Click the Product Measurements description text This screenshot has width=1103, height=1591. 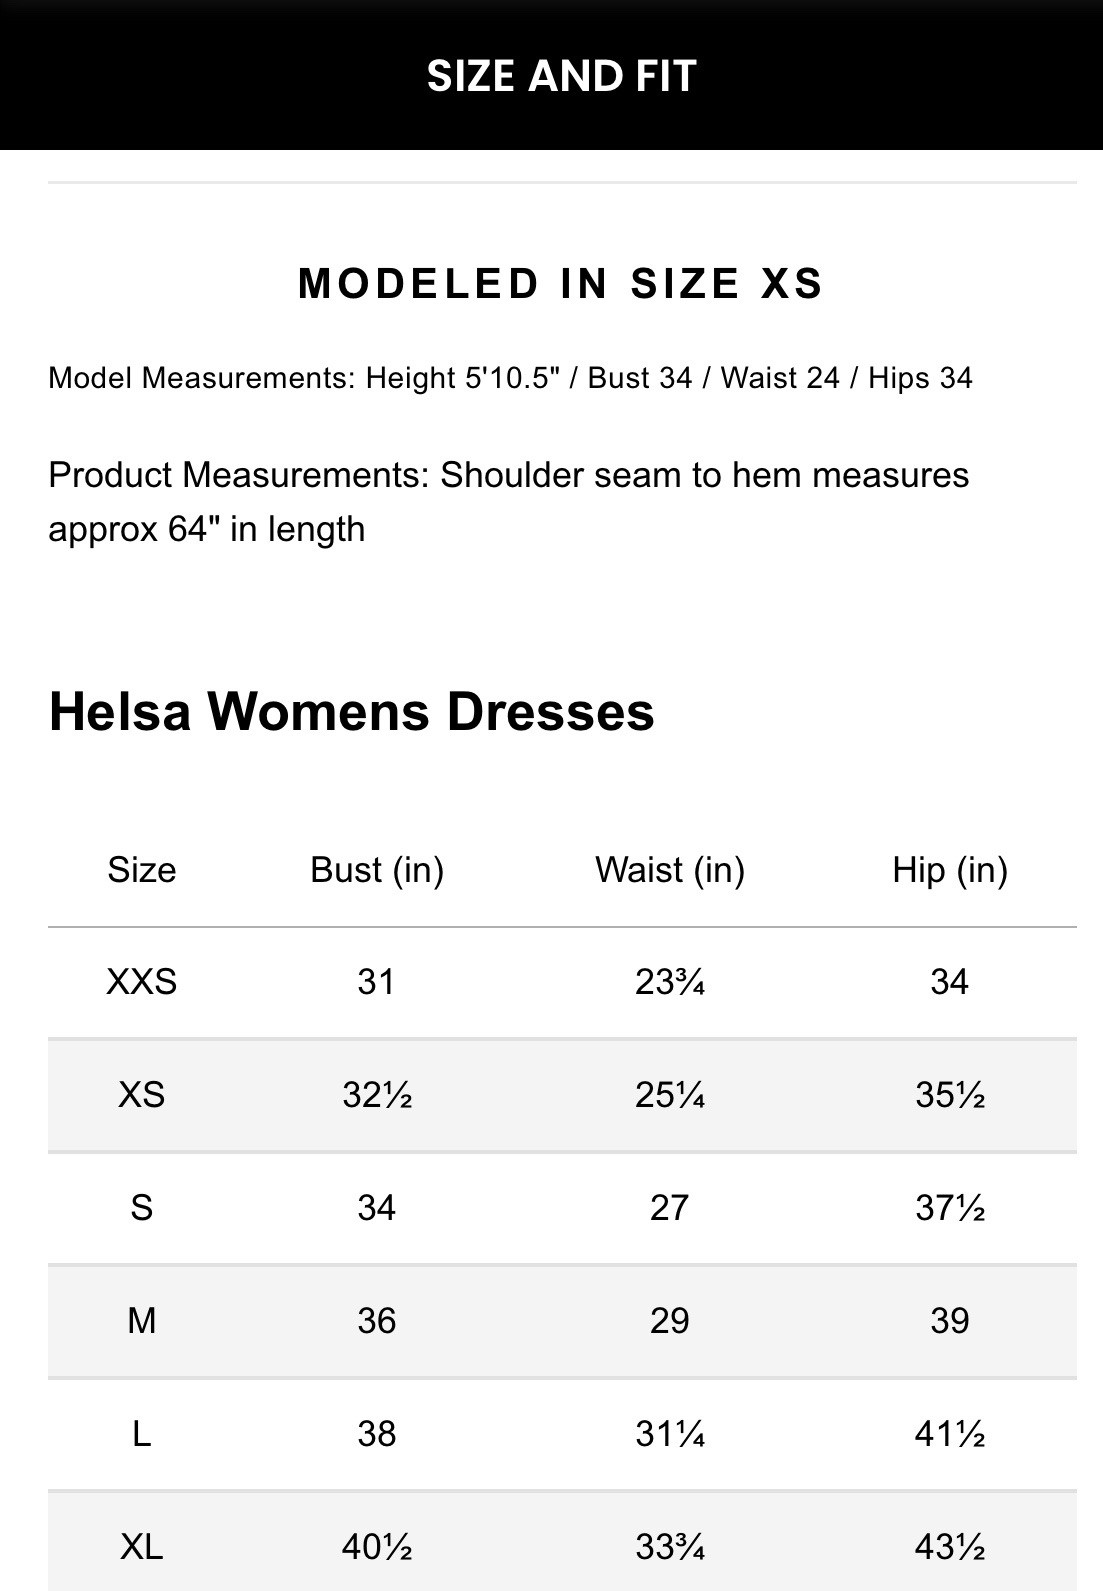click(x=508, y=501)
